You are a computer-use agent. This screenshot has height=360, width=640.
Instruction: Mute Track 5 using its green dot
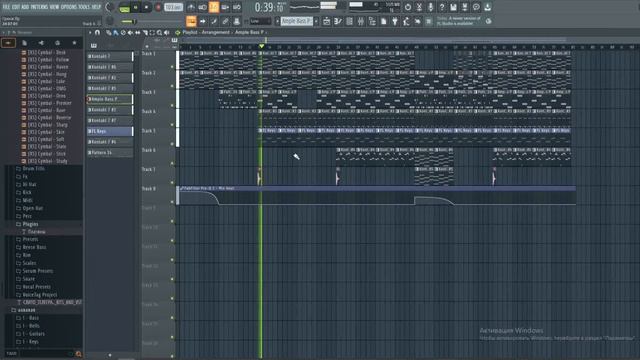point(172,144)
